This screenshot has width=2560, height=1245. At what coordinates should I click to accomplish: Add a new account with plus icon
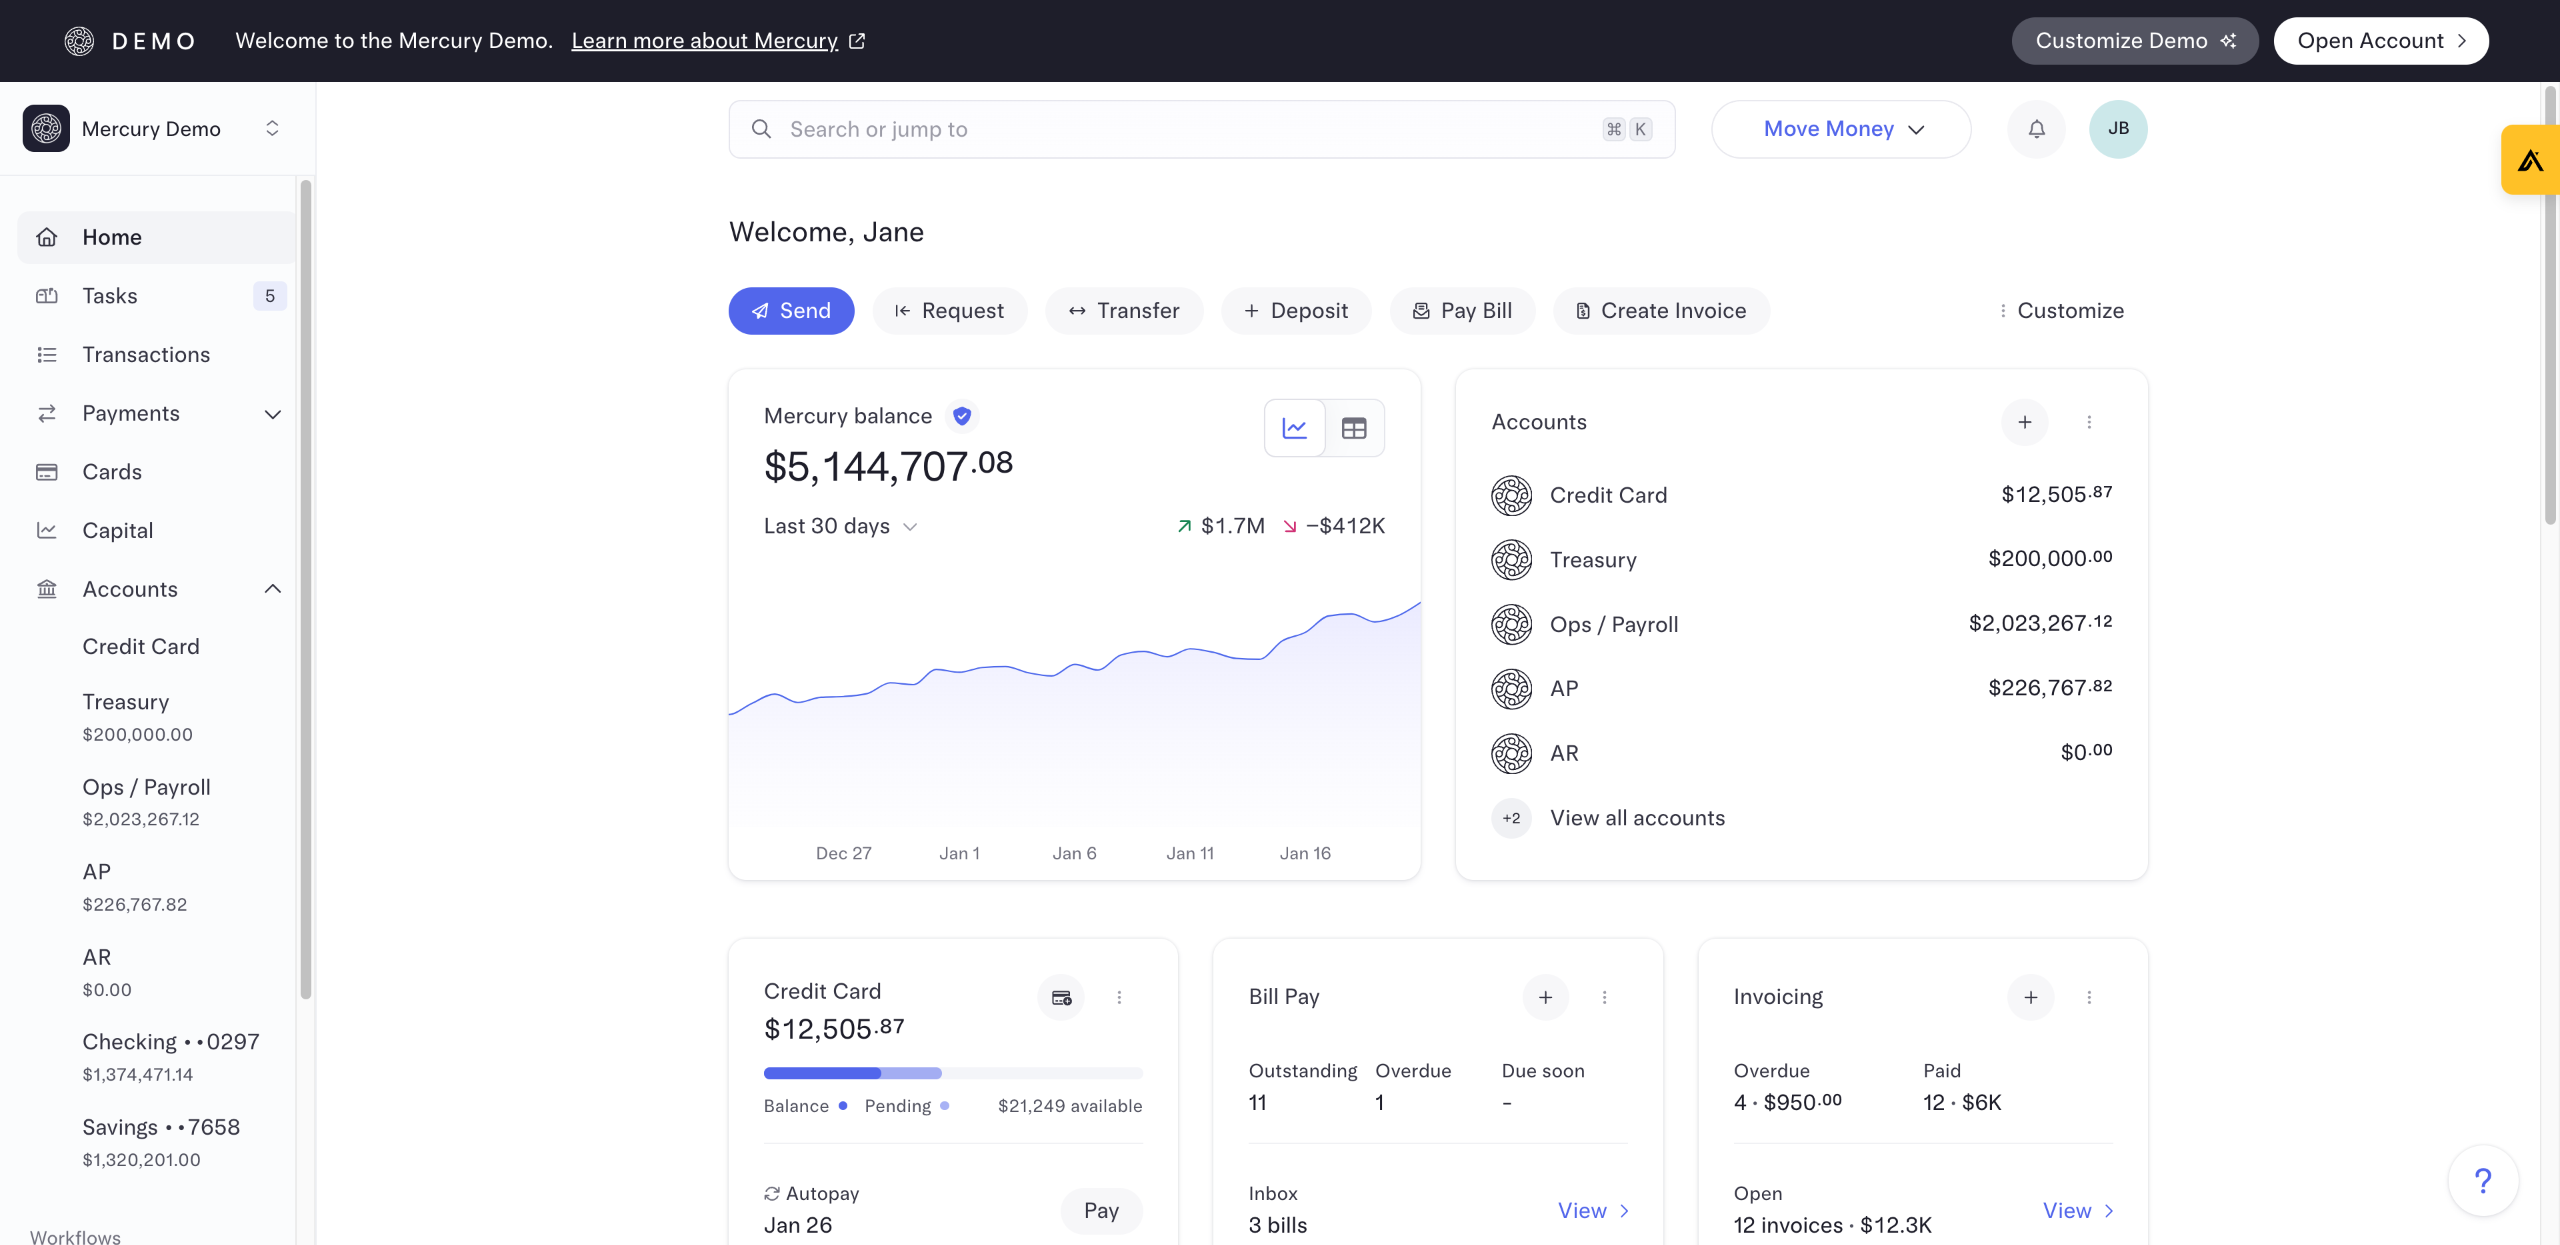(x=2024, y=422)
